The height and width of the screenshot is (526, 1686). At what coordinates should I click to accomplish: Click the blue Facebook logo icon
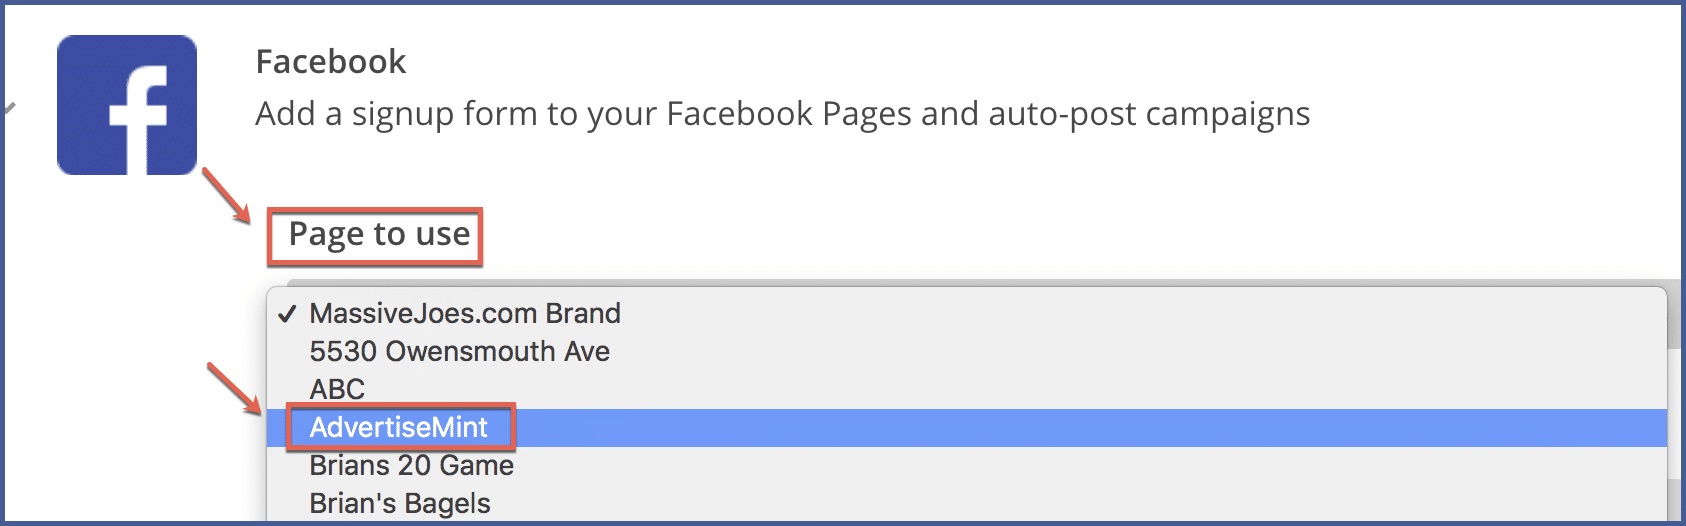pos(127,105)
